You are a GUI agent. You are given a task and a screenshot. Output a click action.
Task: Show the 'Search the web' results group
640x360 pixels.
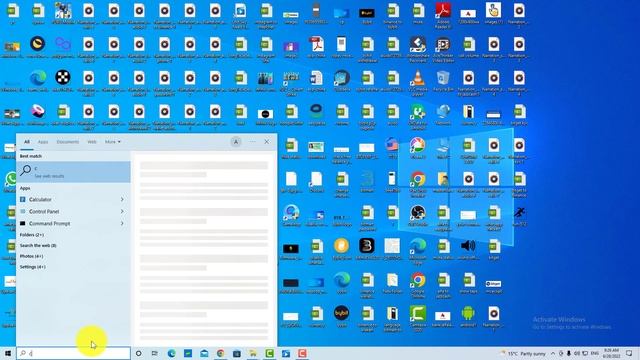click(x=38, y=246)
